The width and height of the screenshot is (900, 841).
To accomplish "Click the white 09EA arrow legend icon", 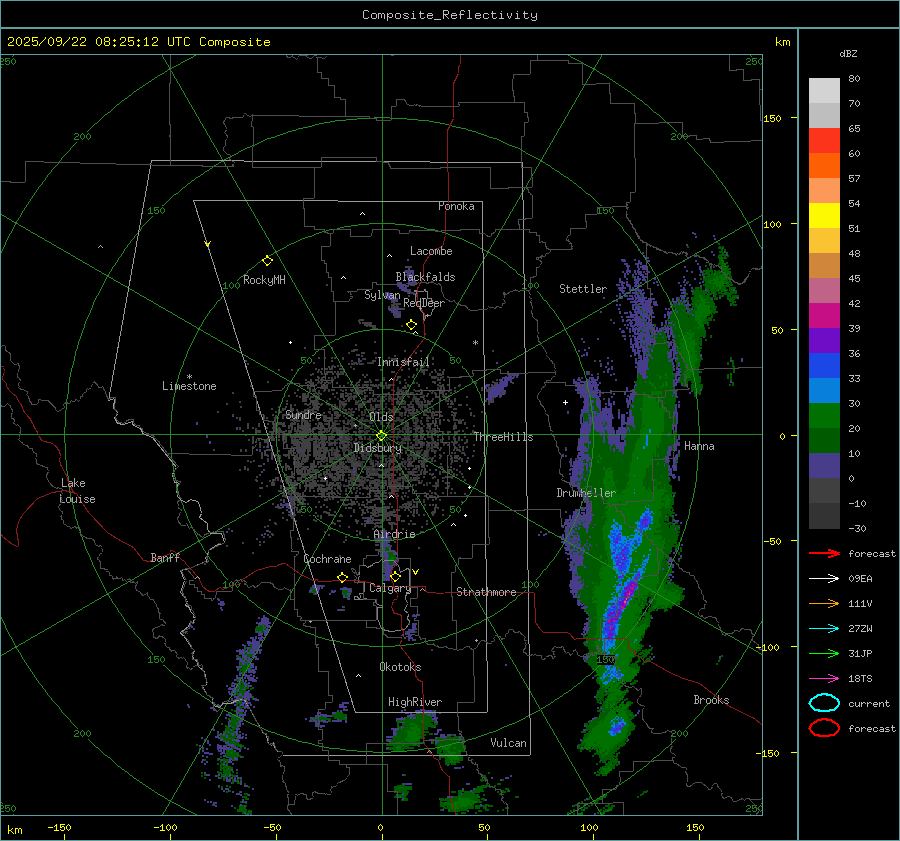I will [x=823, y=578].
